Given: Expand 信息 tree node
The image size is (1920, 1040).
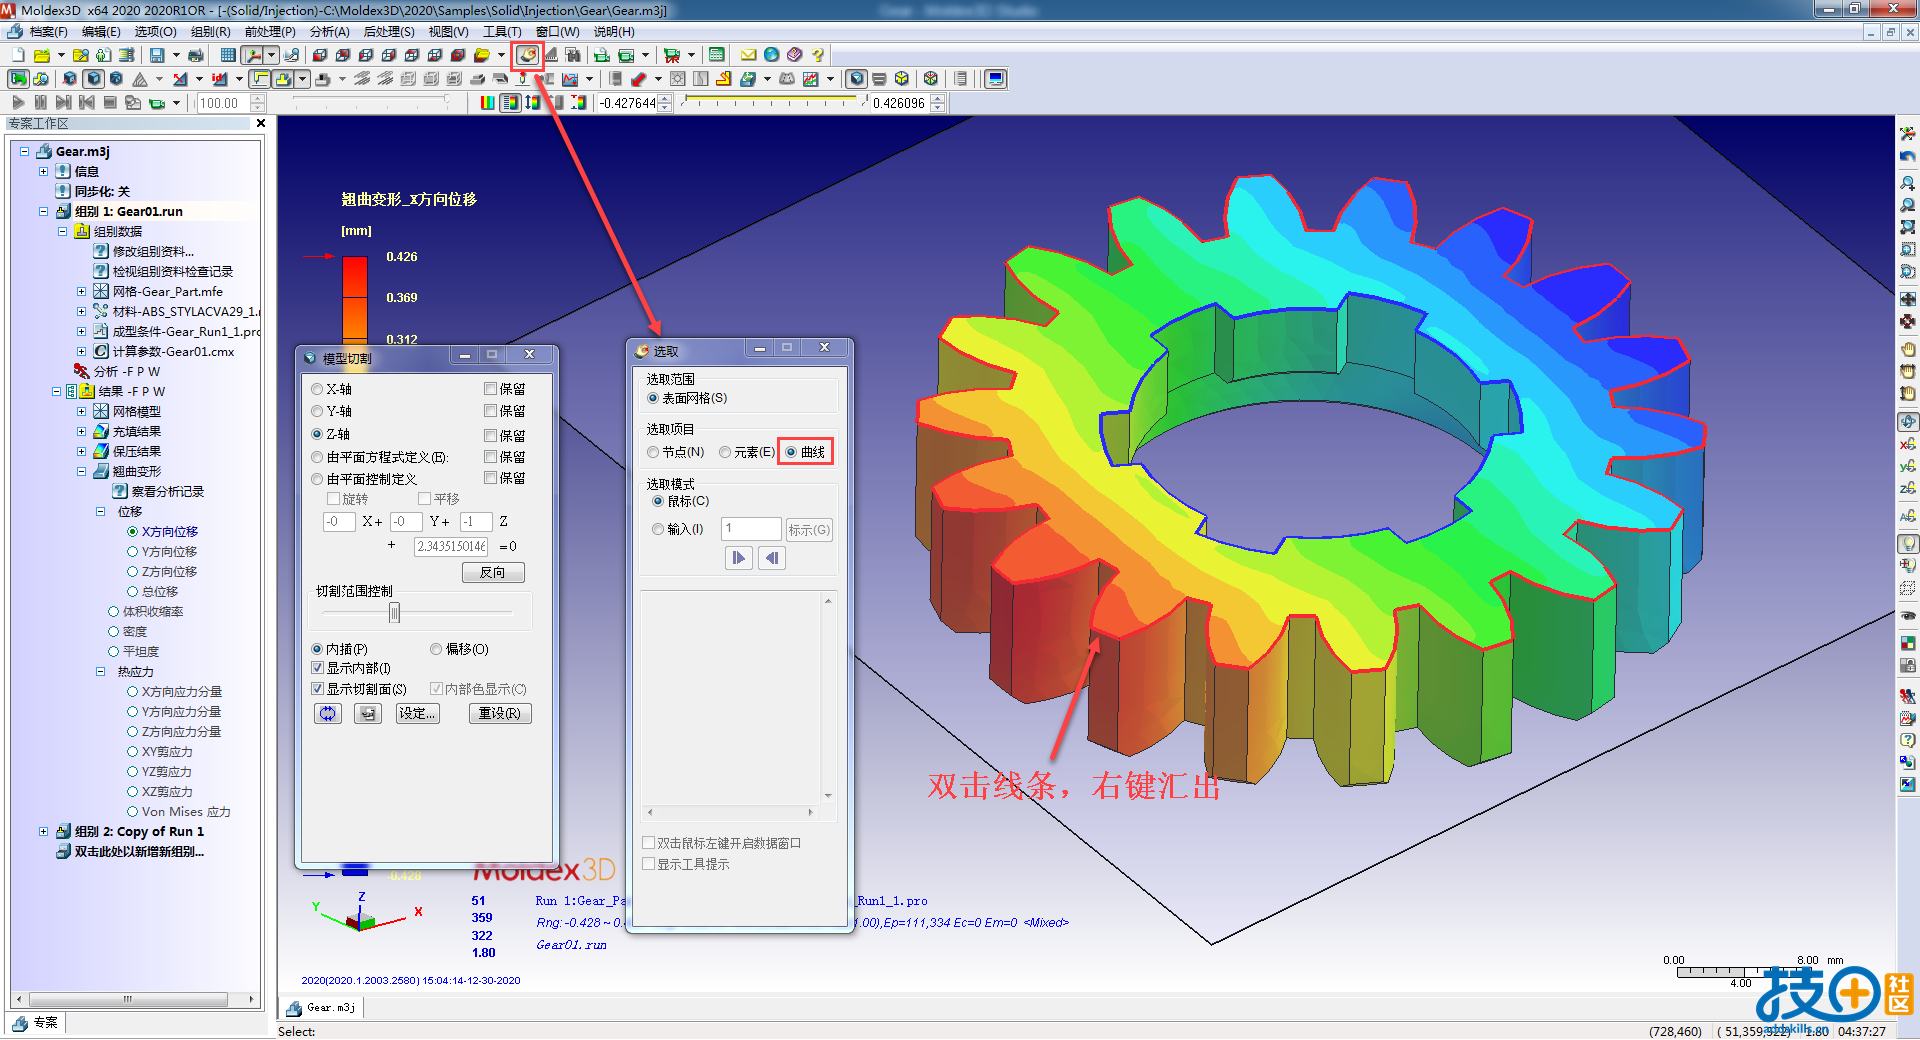Looking at the screenshot, I should pos(43,171).
